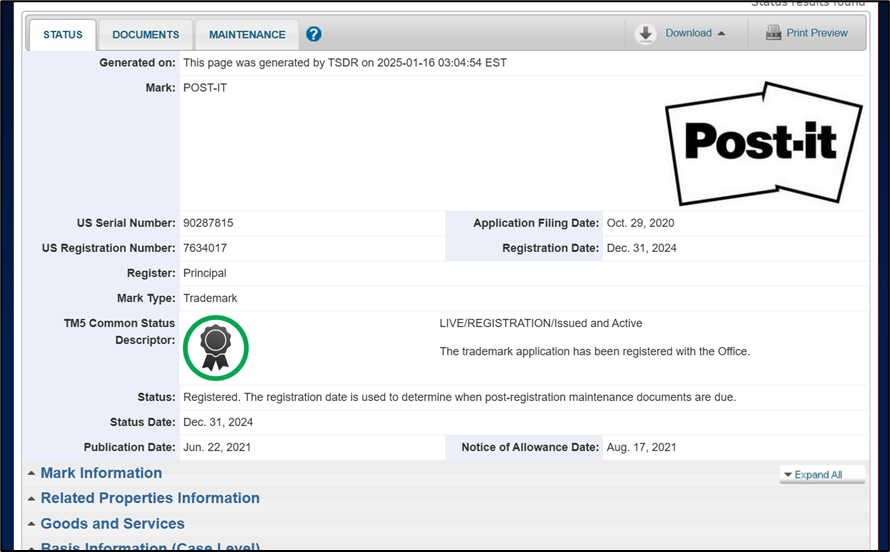The height and width of the screenshot is (552, 890).
Task: Click the arrow beside Related Properties Information
Action: click(x=32, y=499)
